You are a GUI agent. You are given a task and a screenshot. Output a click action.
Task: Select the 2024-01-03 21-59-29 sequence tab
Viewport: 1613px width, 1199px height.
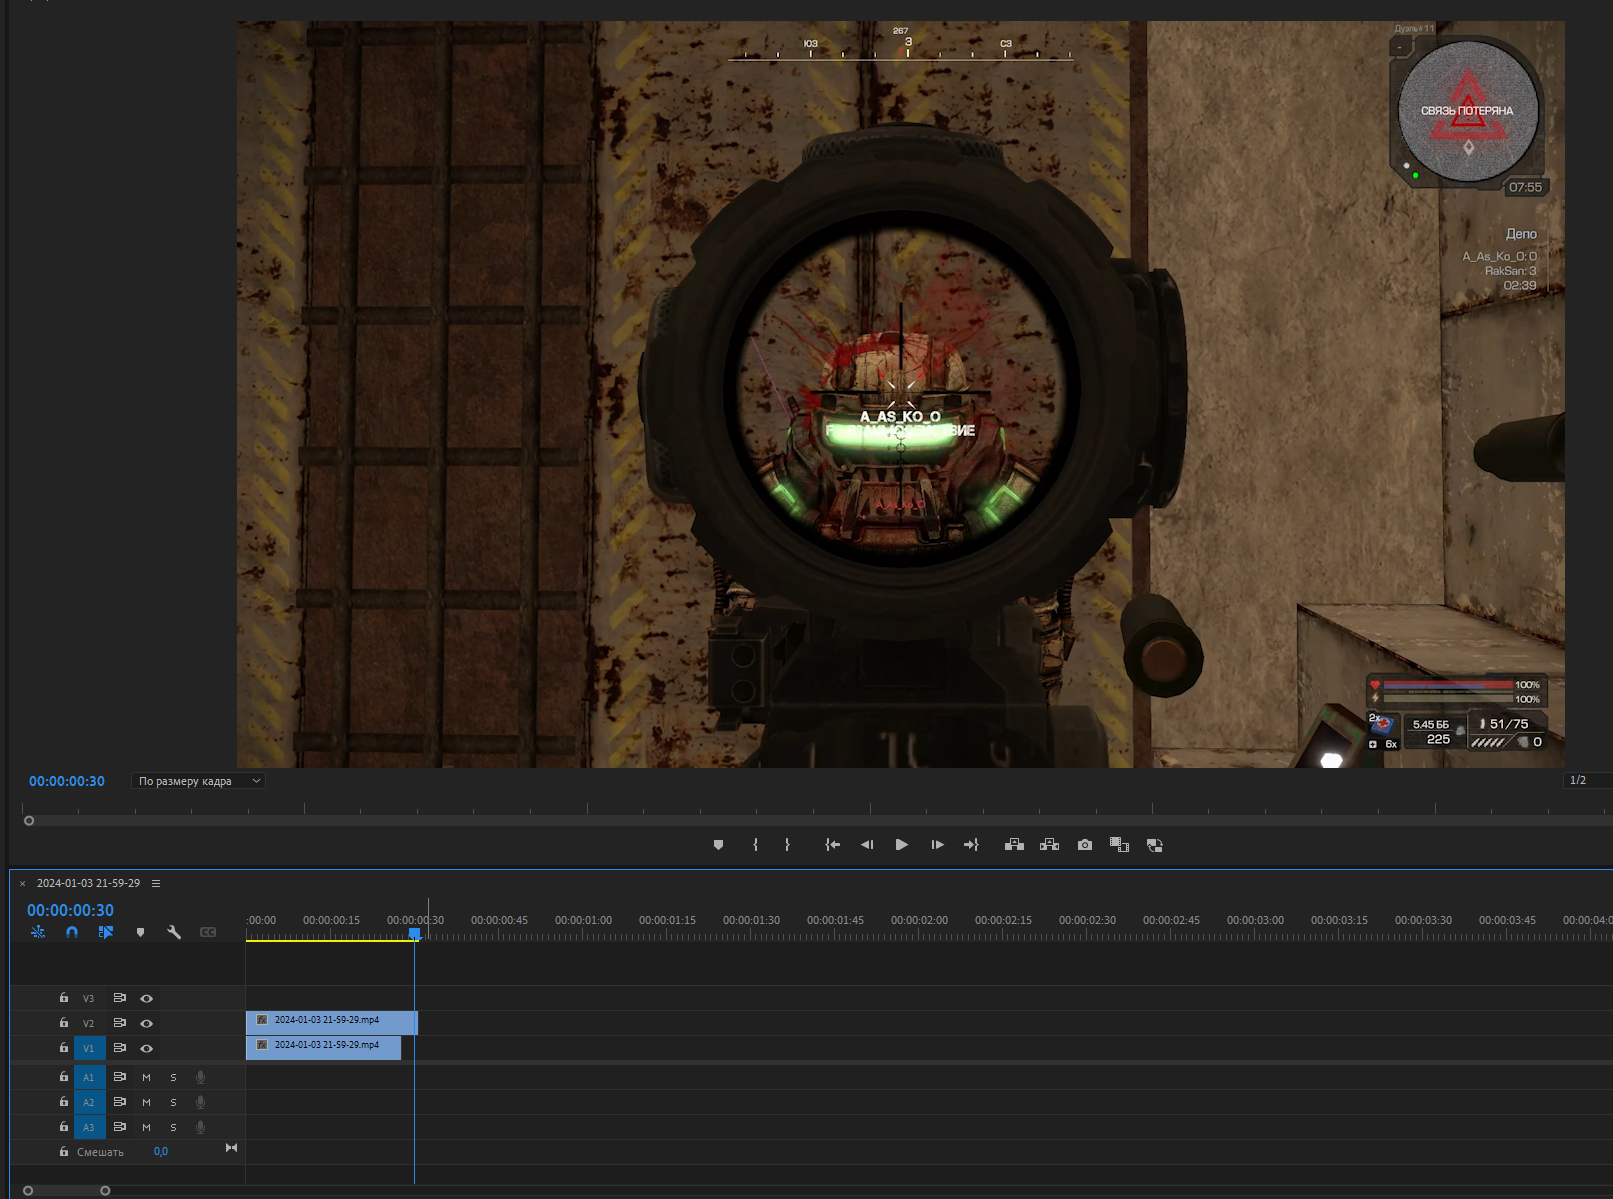[x=88, y=883]
